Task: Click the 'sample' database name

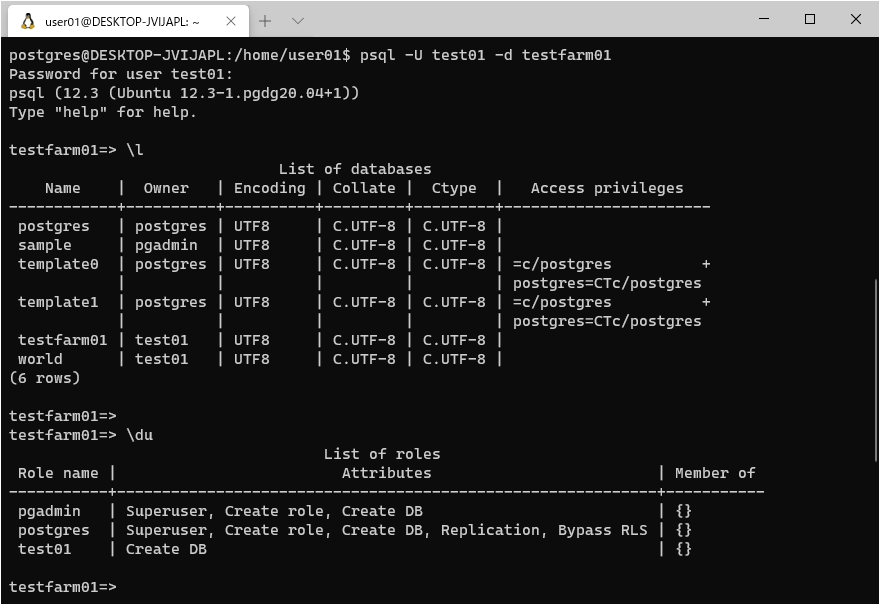Action: click(44, 246)
